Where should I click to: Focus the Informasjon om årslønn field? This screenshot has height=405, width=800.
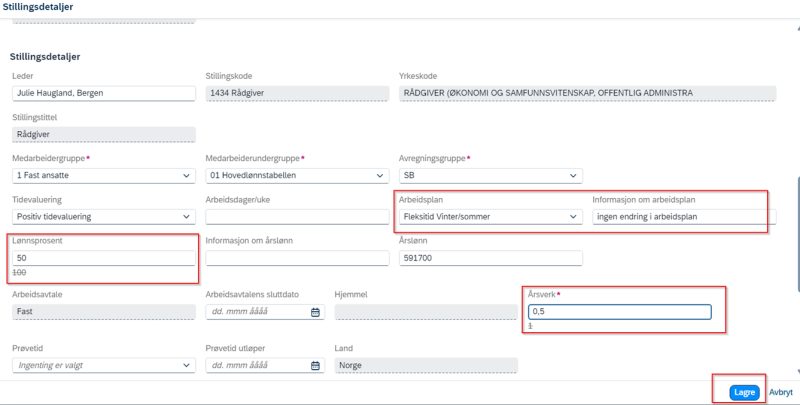tap(297, 258)
